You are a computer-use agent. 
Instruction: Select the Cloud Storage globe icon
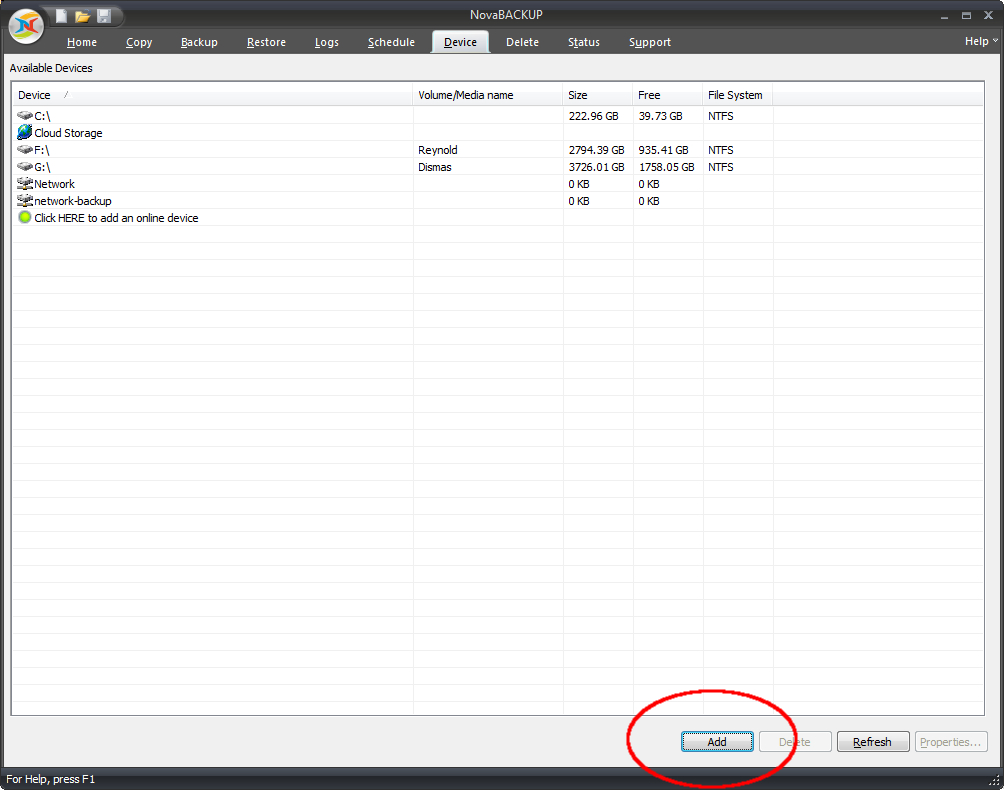pos(25,133)
